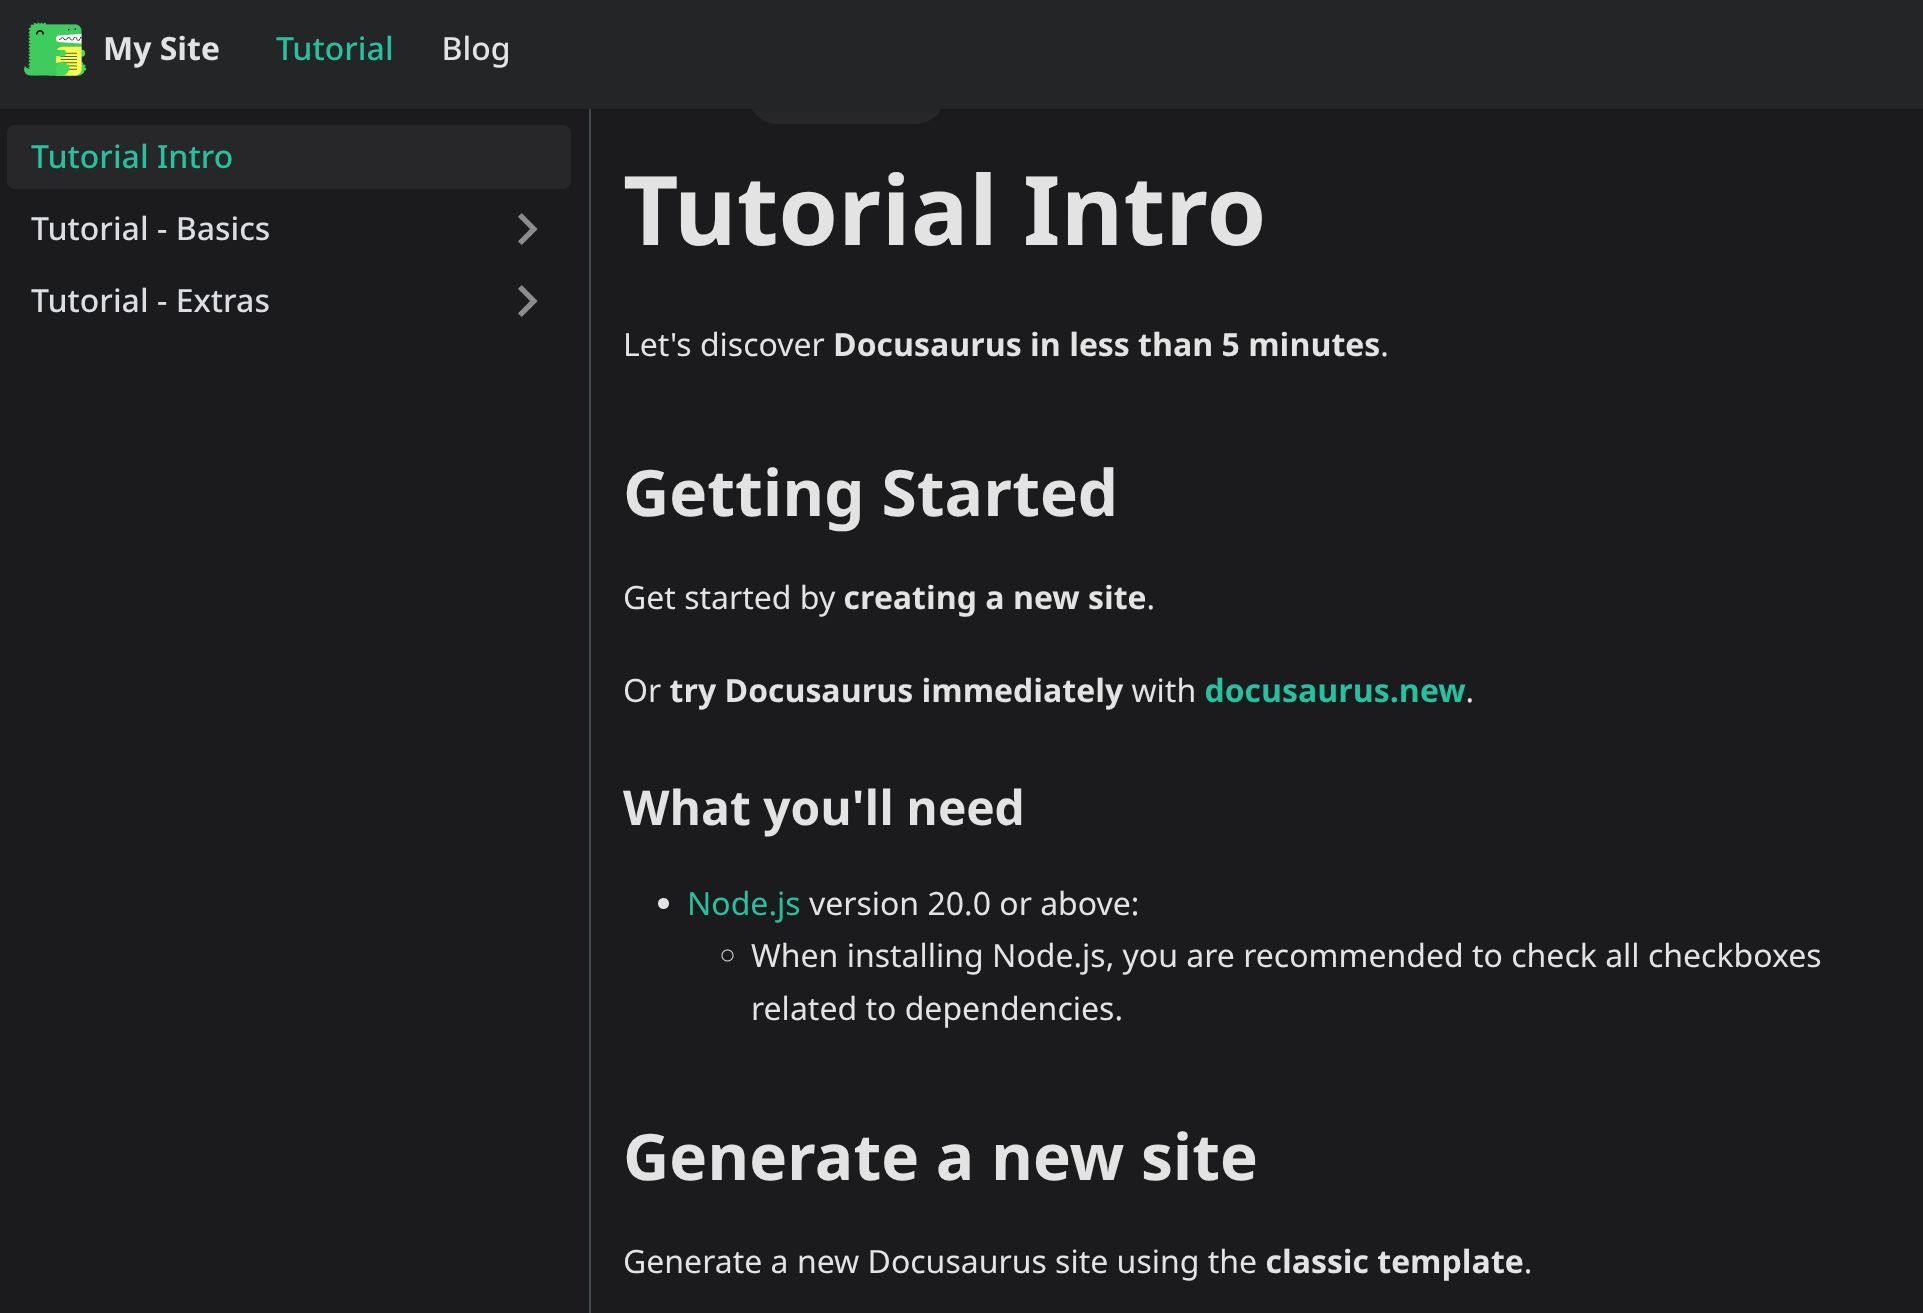Click the What you'll need subheading
Image resolution: width=1923 pixels, height=1313 pixels.
tap(822, 808)
